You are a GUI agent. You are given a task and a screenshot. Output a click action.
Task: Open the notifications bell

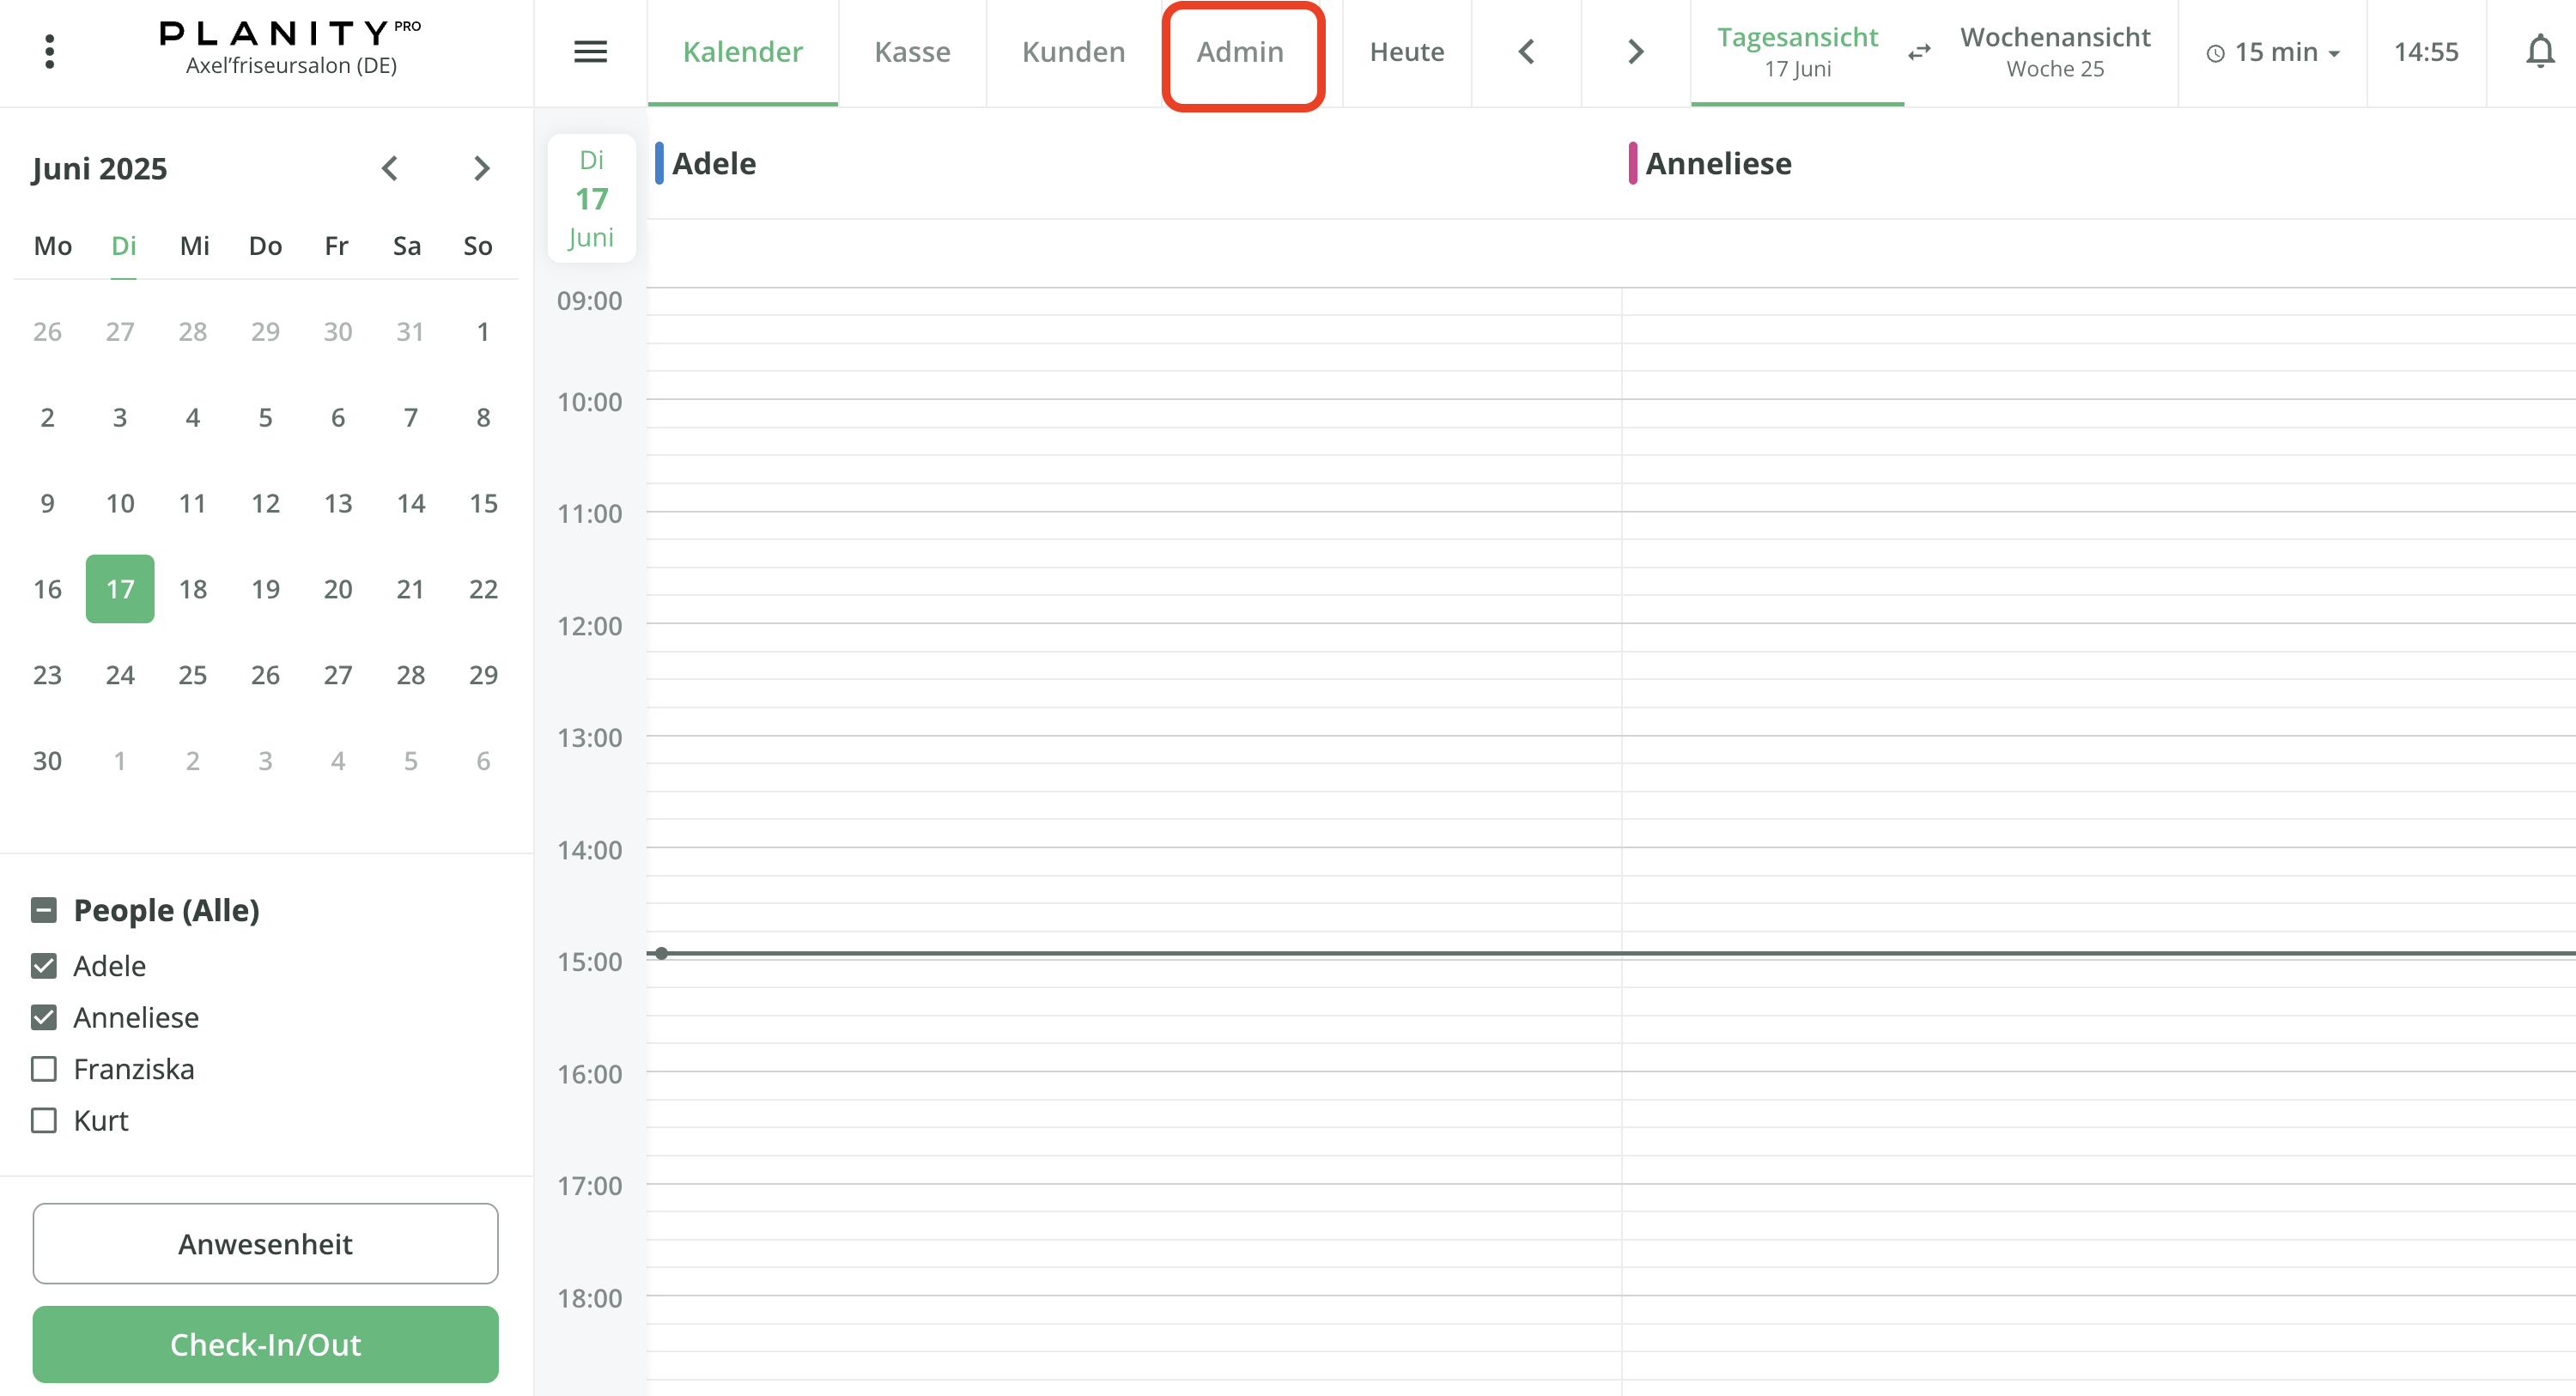2539,51
